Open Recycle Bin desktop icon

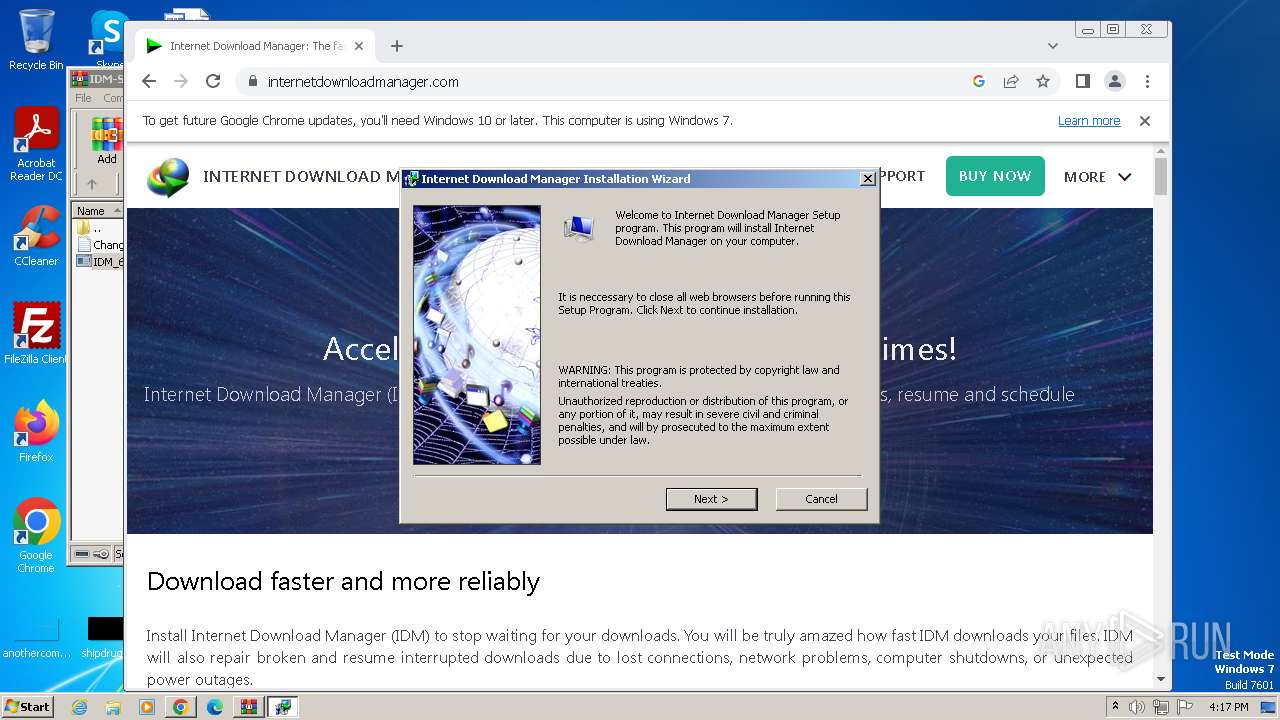click(36, 40)
